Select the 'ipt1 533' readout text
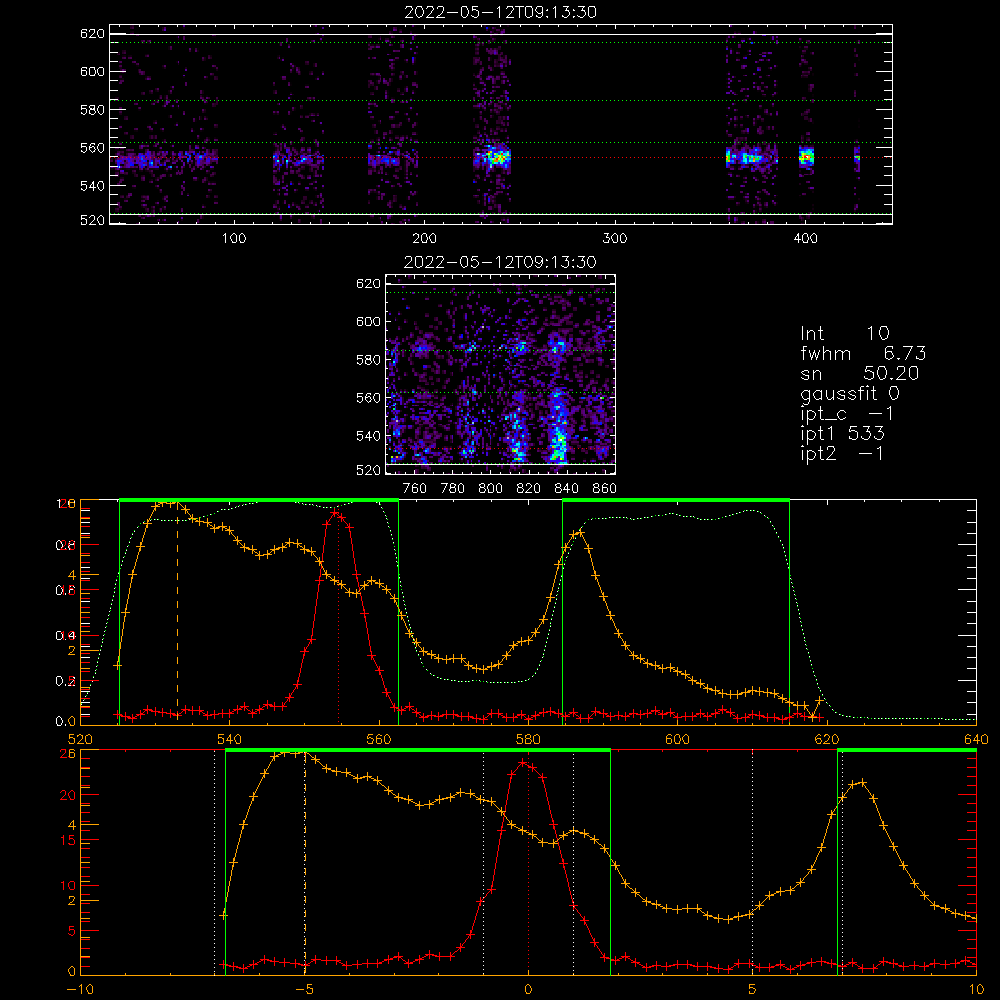 click(x=842, y=434)
